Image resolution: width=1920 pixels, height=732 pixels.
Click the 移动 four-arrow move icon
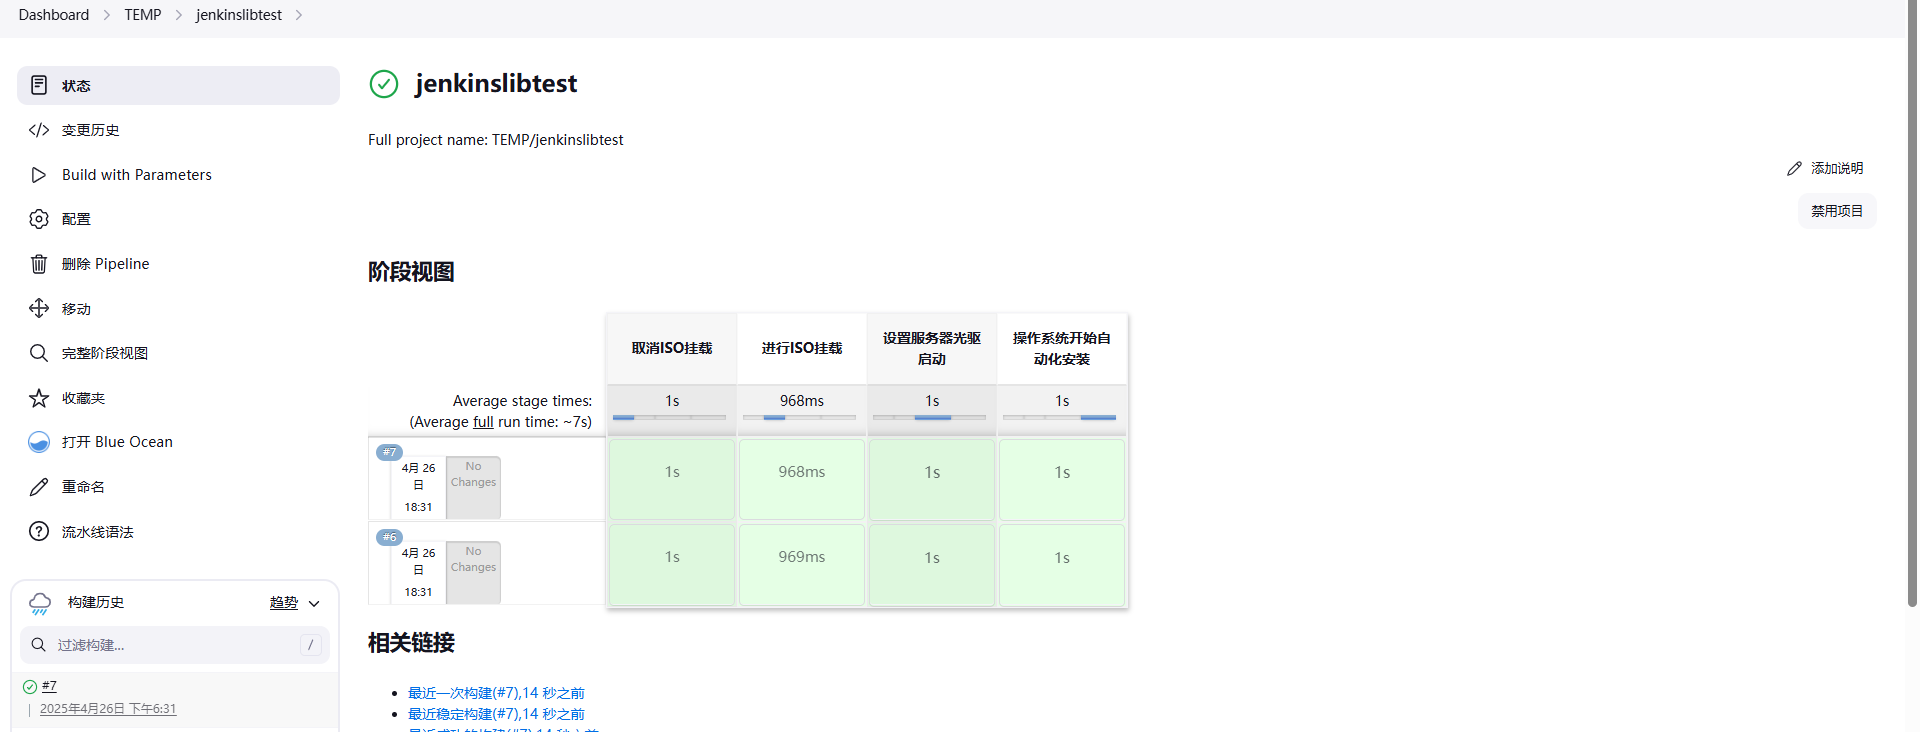pyautogui.click(x=39, y=308)
